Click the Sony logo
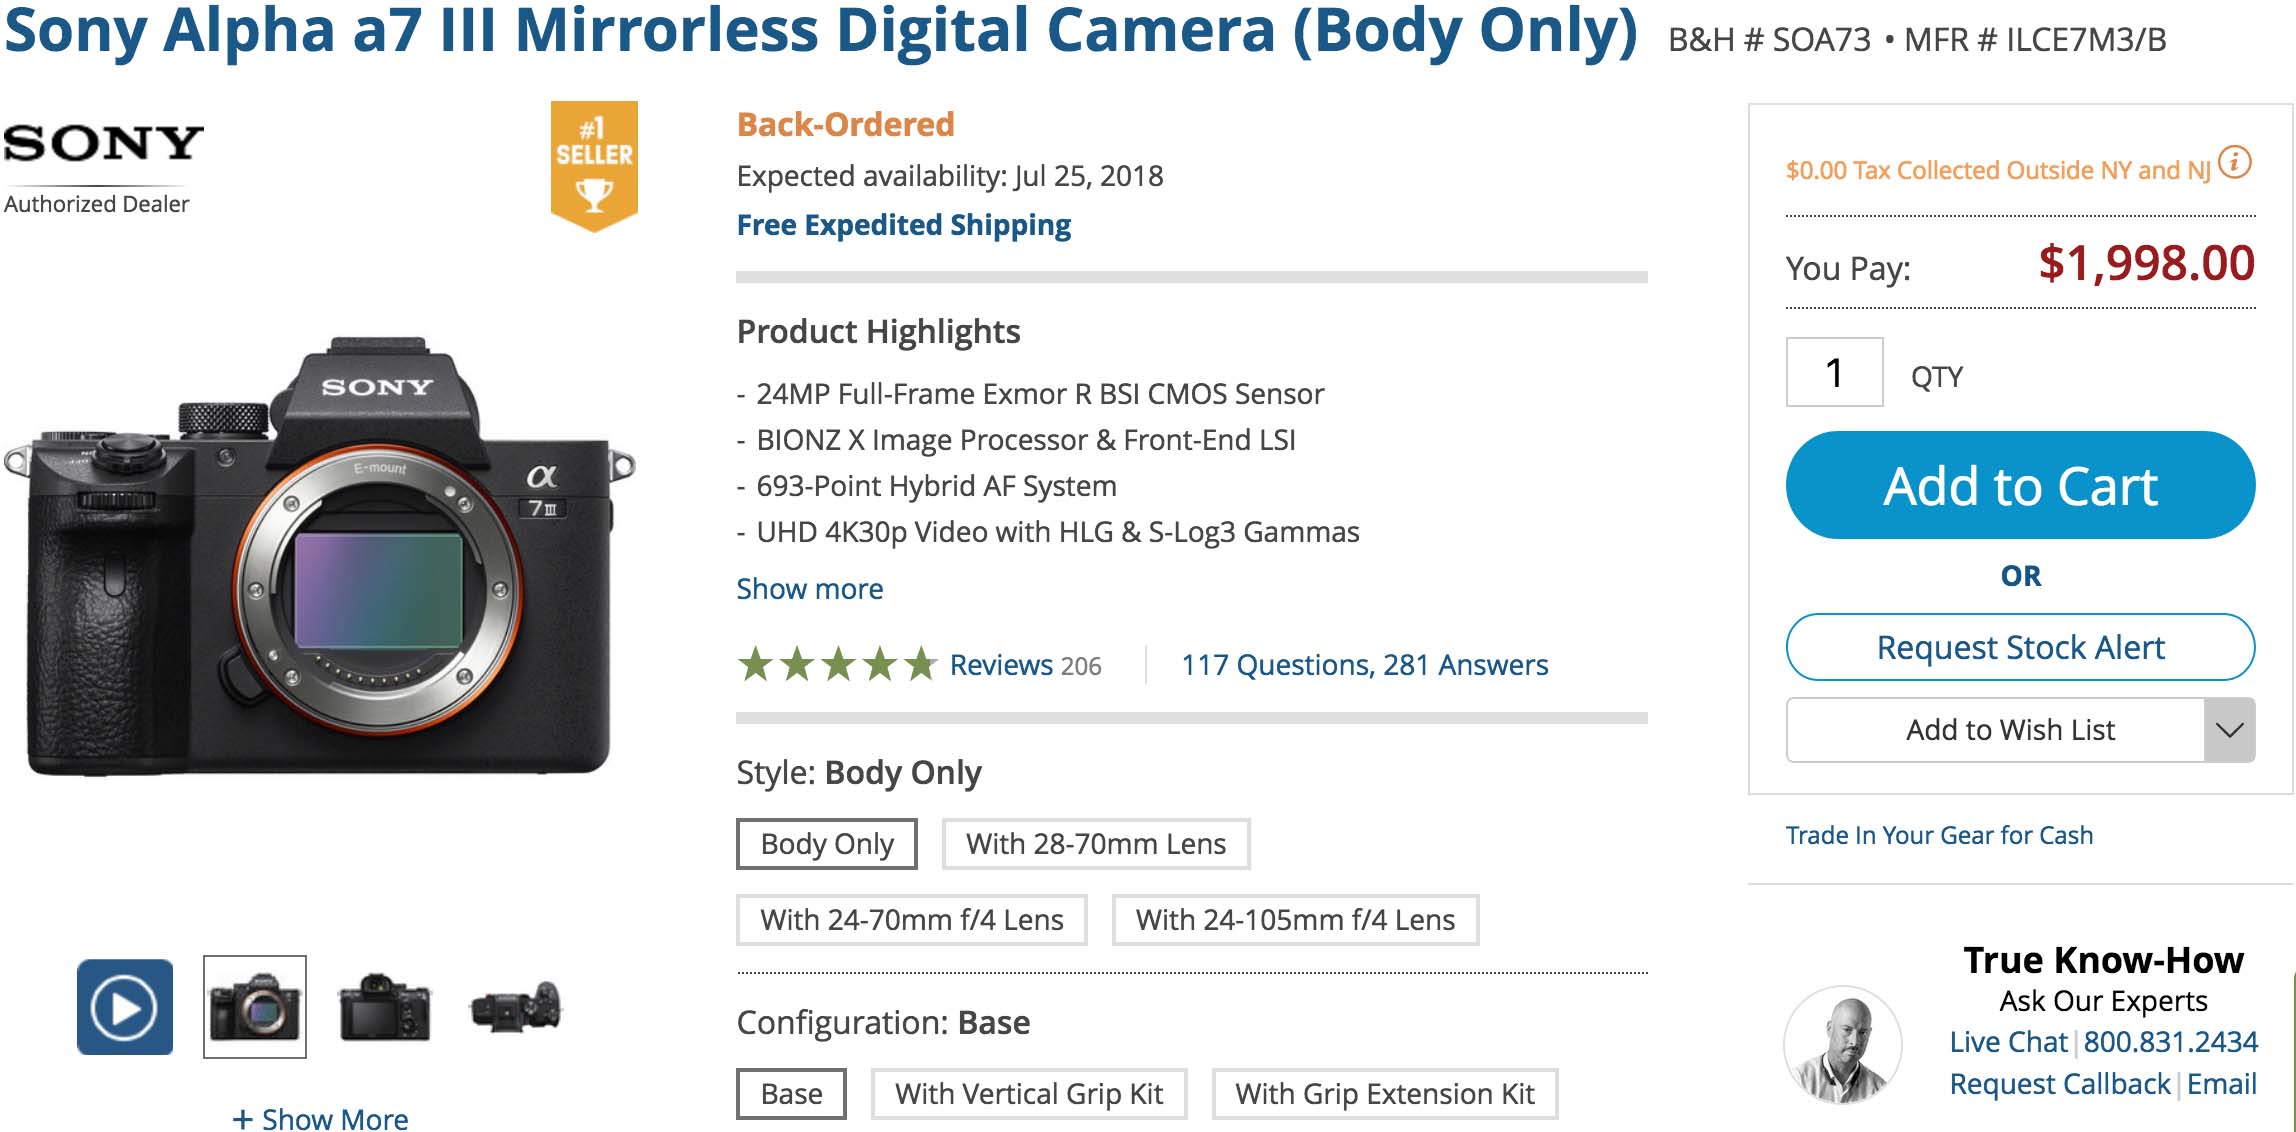Image resolution: width=2296 pixels, height=1132 pixels. 103,144
